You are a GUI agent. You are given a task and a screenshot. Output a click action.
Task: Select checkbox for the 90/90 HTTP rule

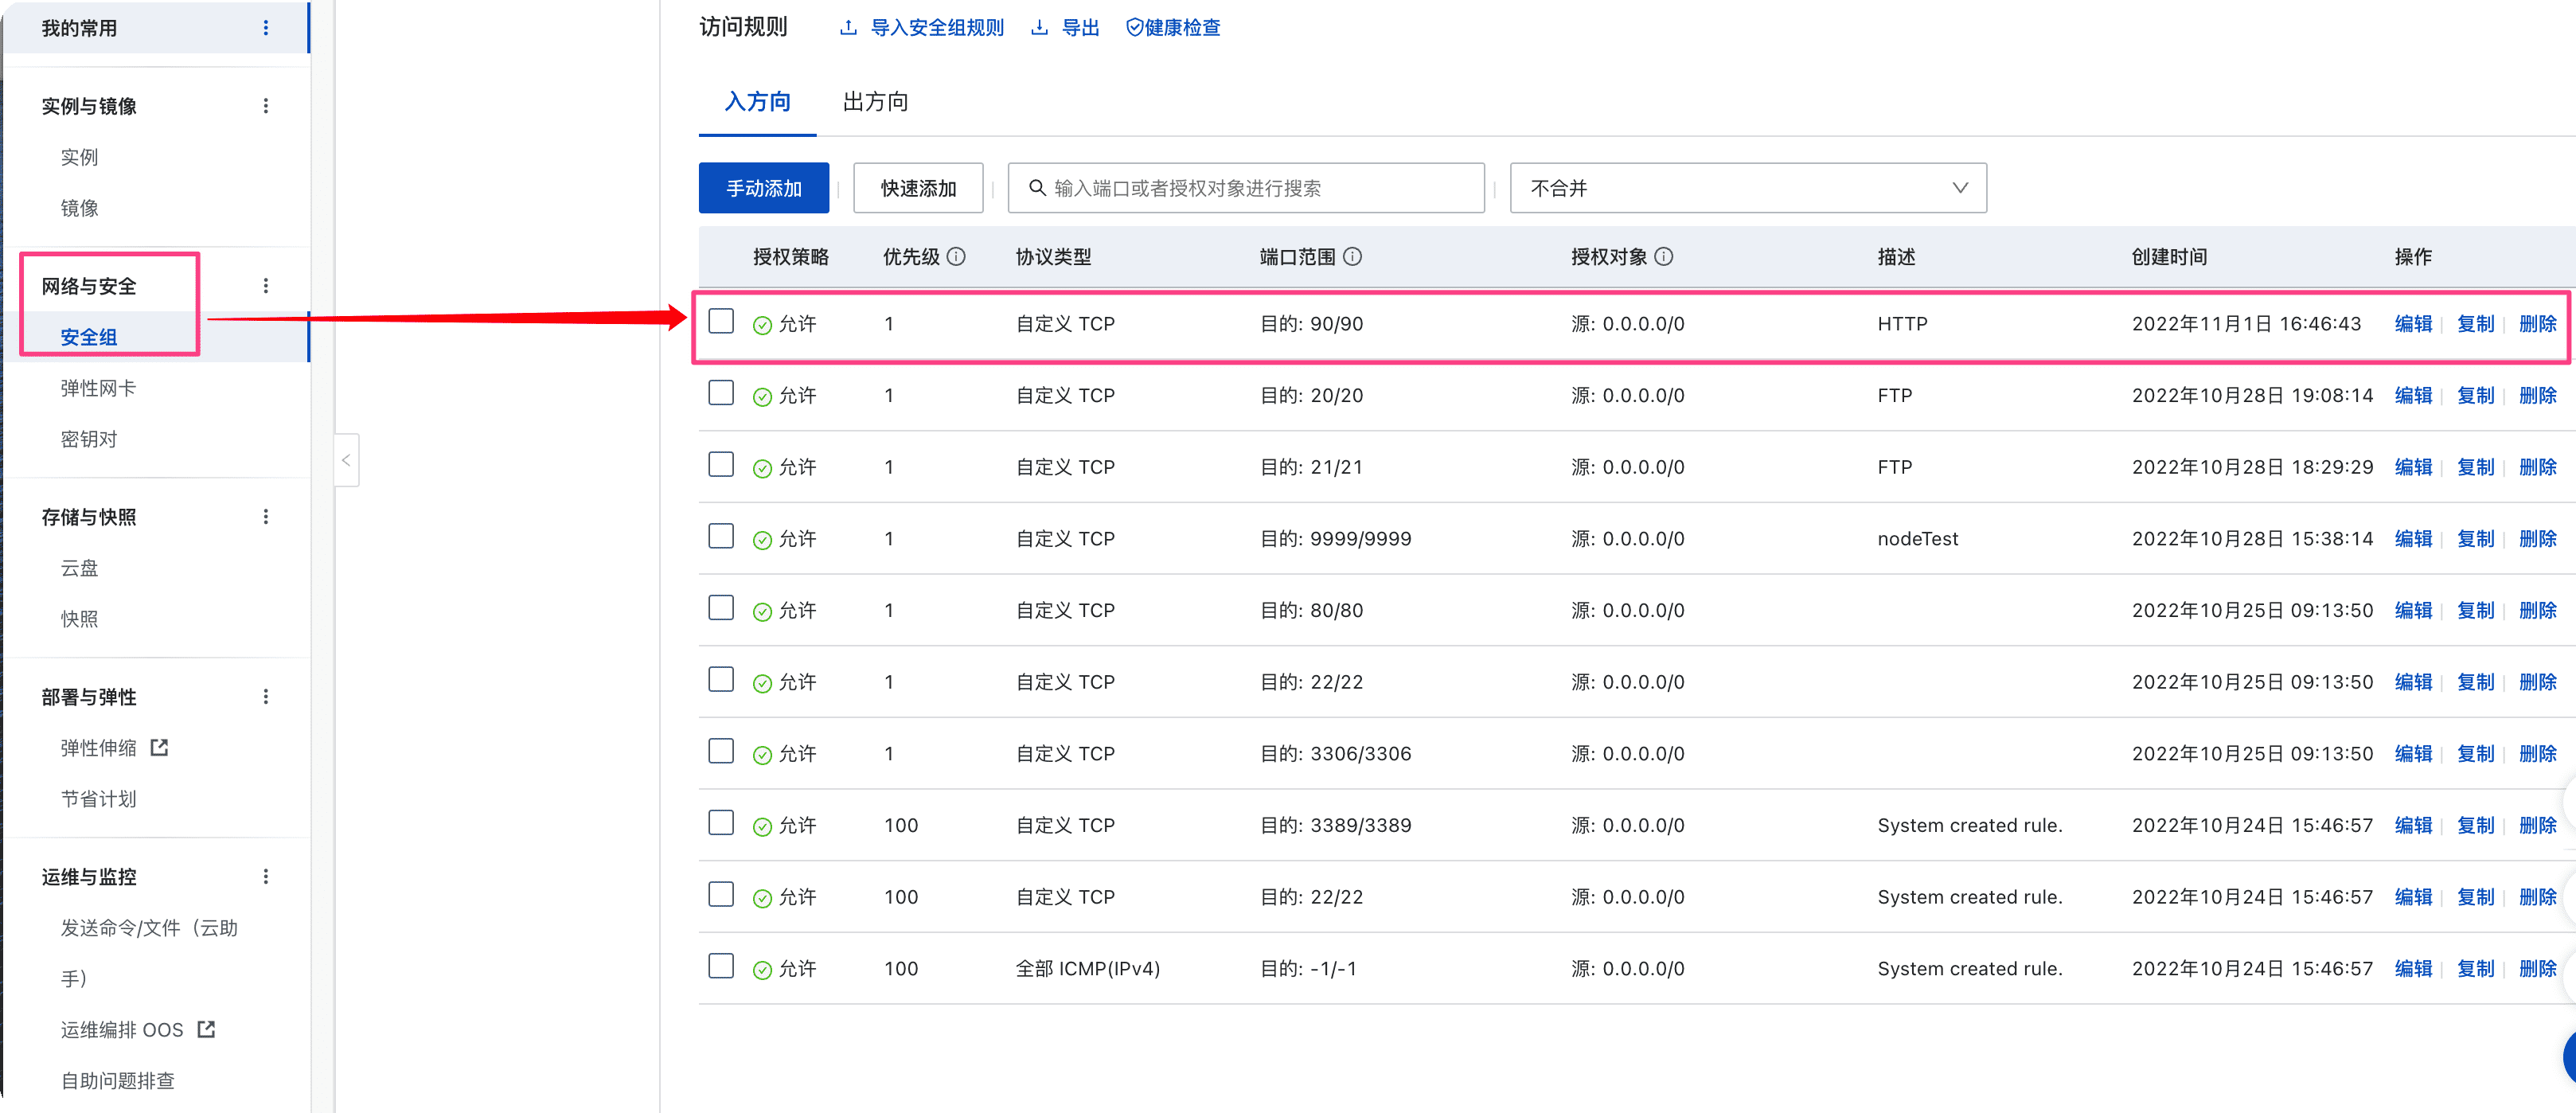click(721, 321)
